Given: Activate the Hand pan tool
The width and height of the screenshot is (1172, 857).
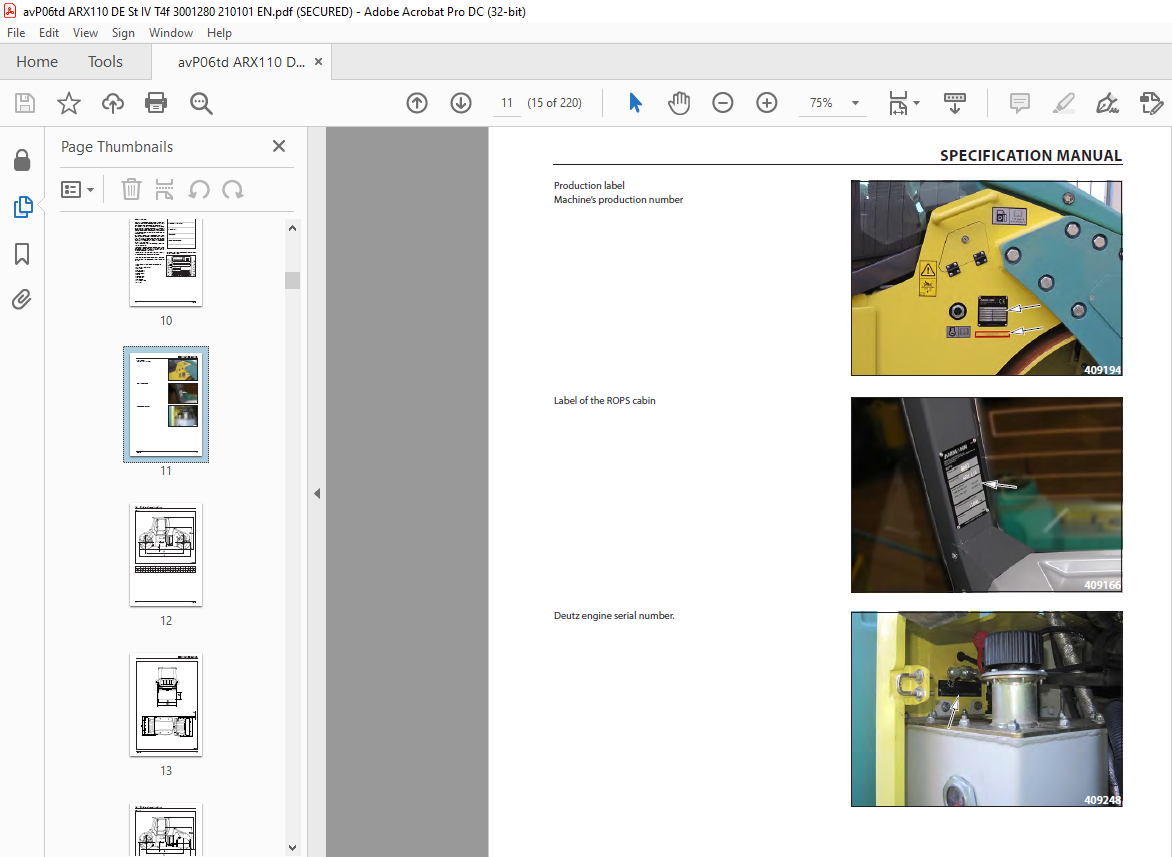Looking at the screenshot, I should (679, 103).
